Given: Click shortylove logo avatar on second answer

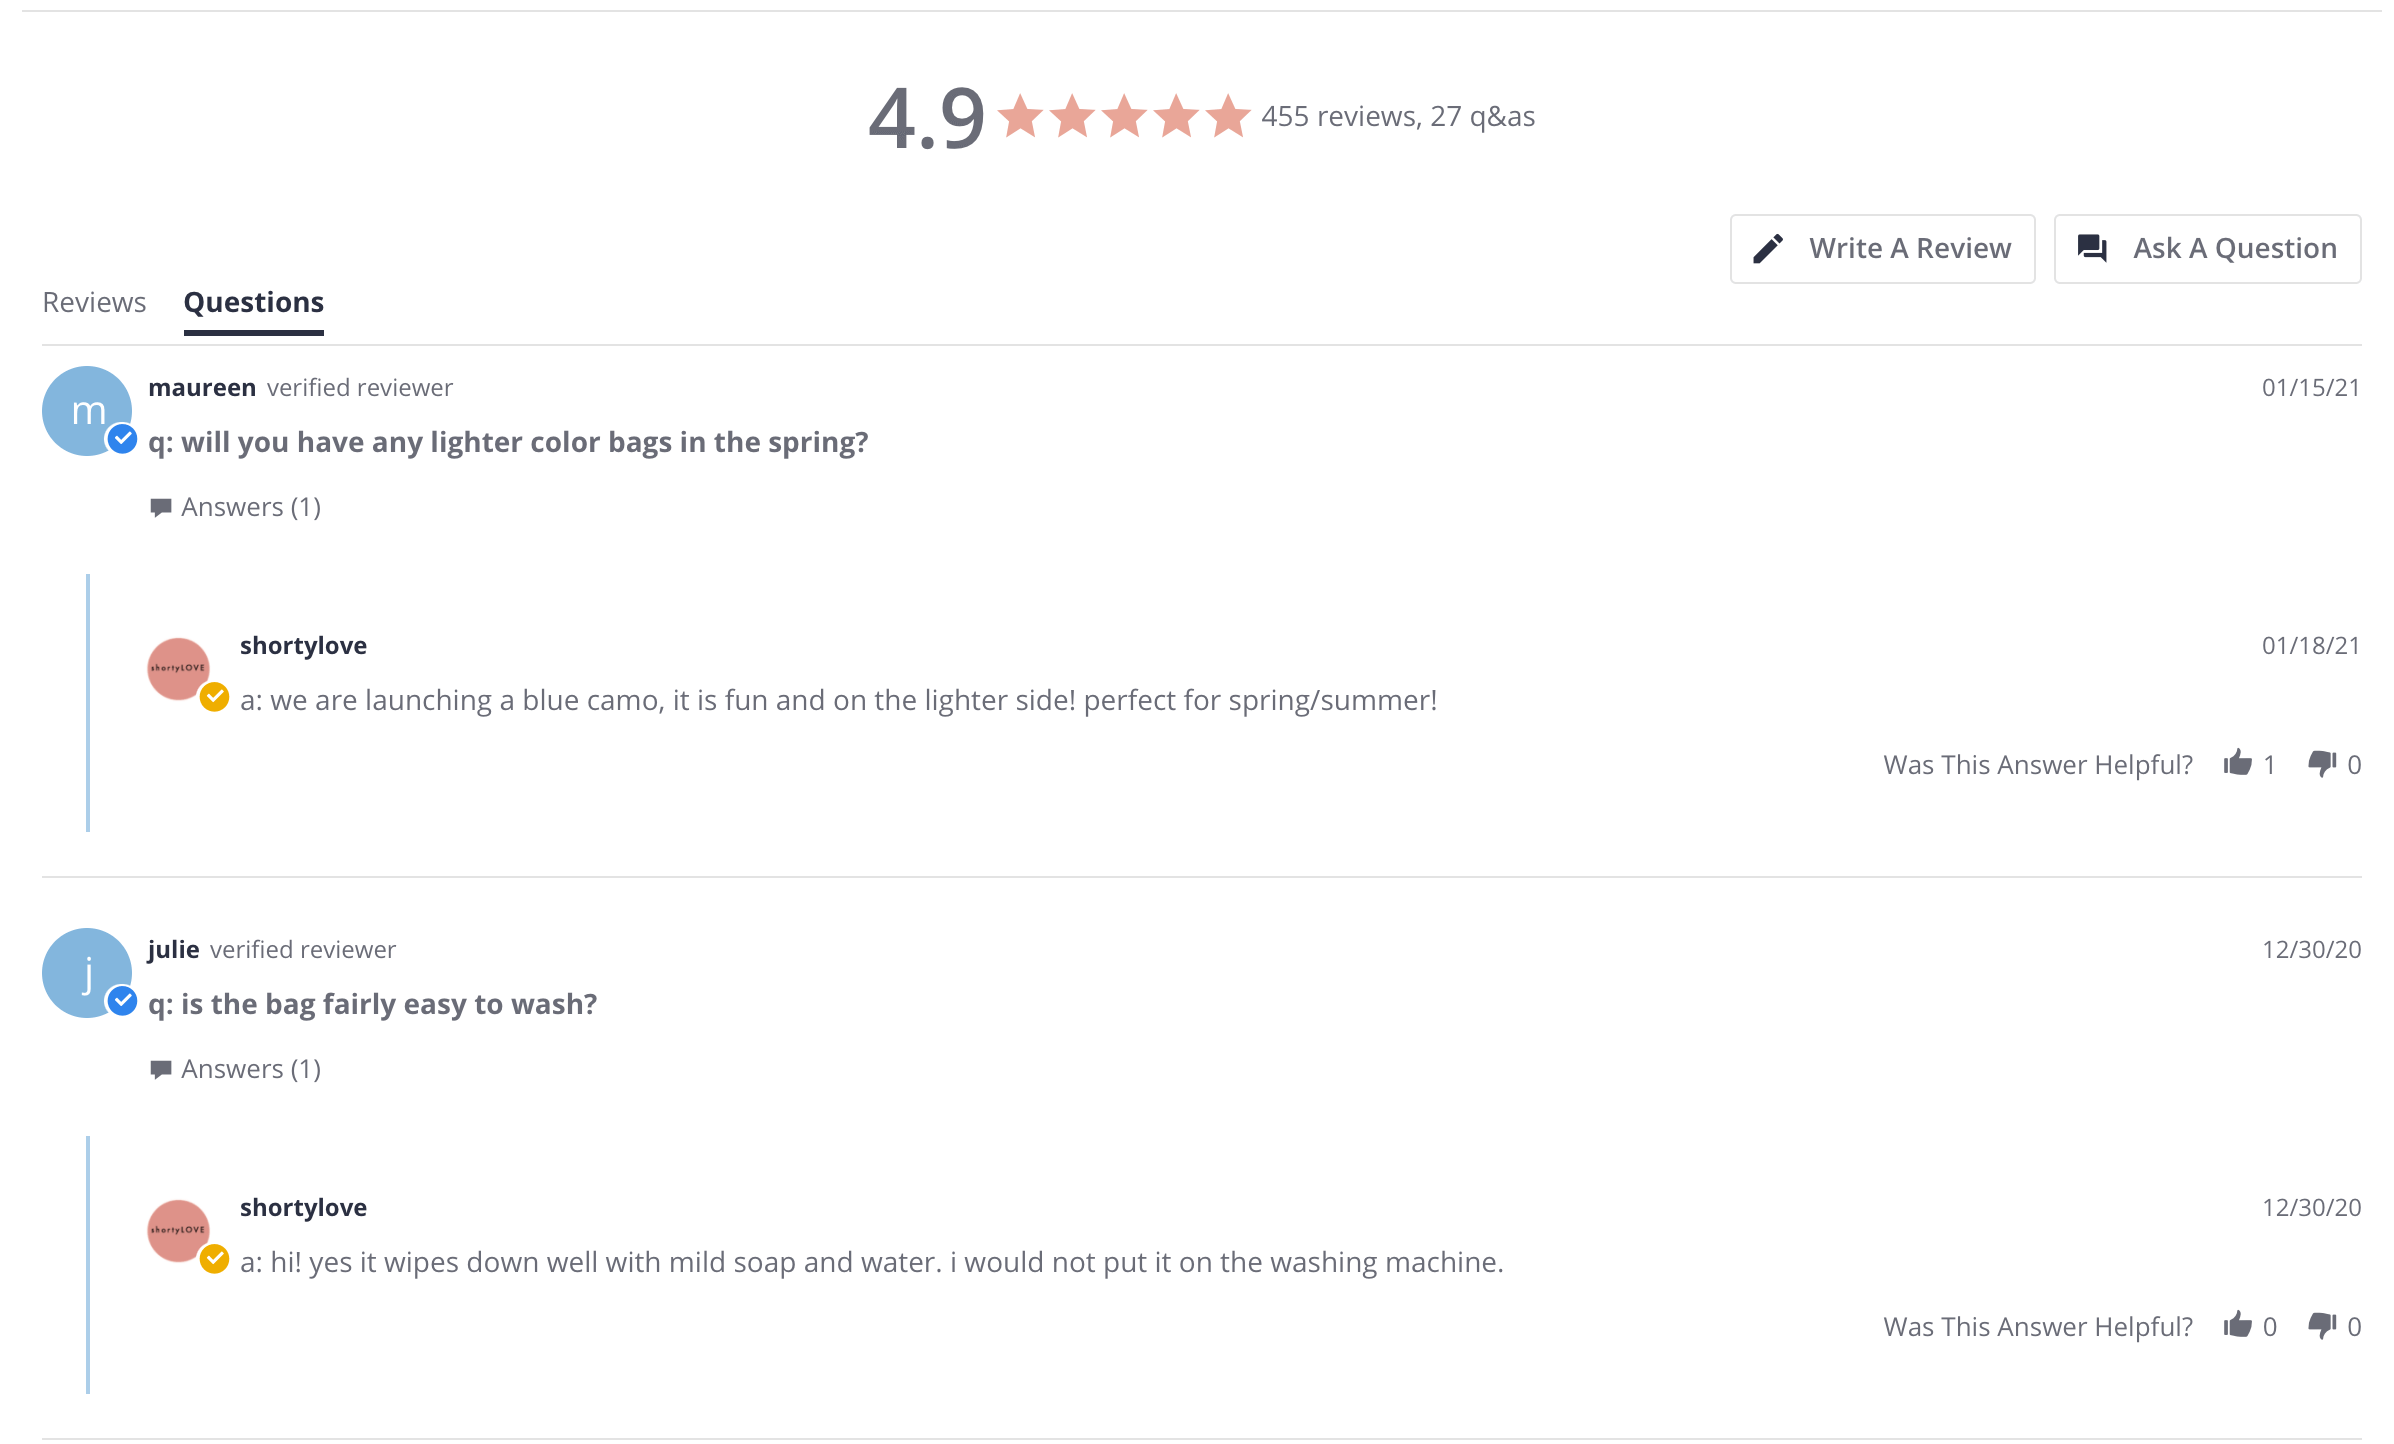Looking at the screenshot, I should (178, 1231).
